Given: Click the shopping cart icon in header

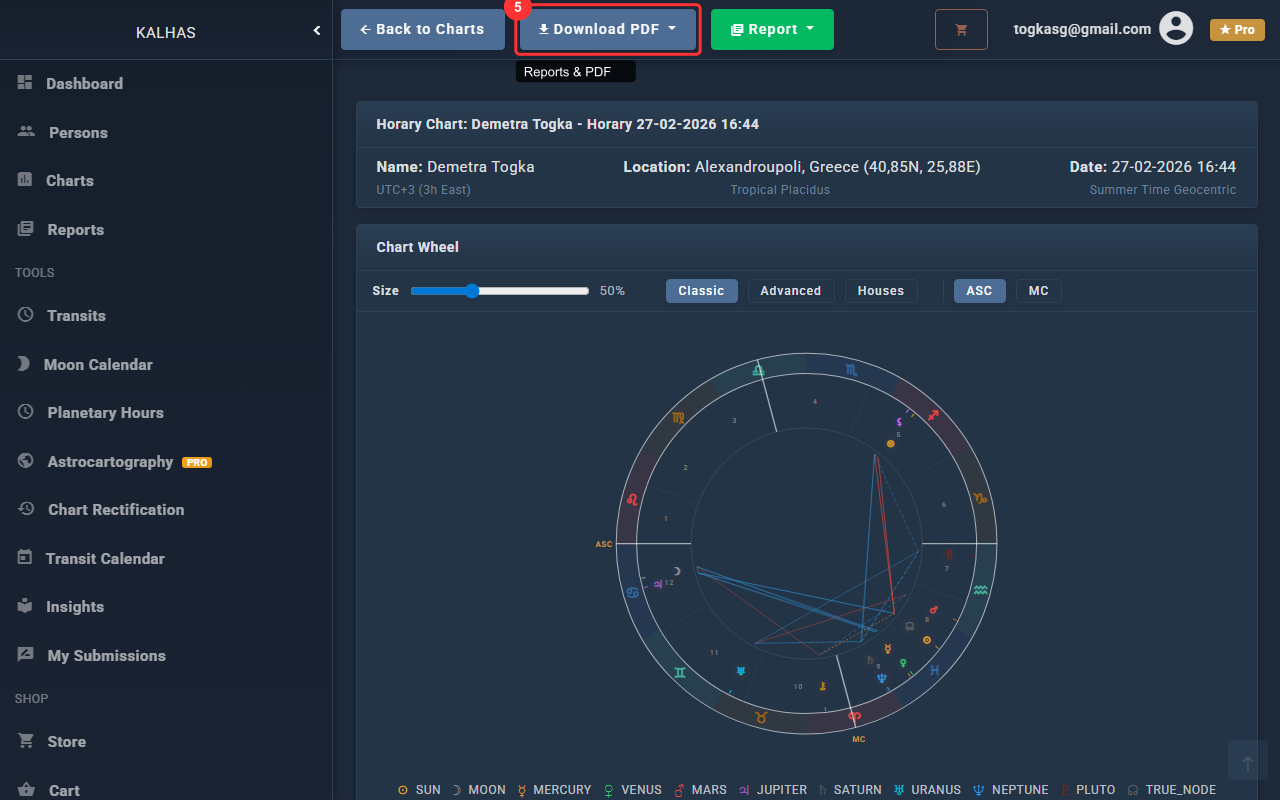Looking at the screenshot, I should coord(961,30).
